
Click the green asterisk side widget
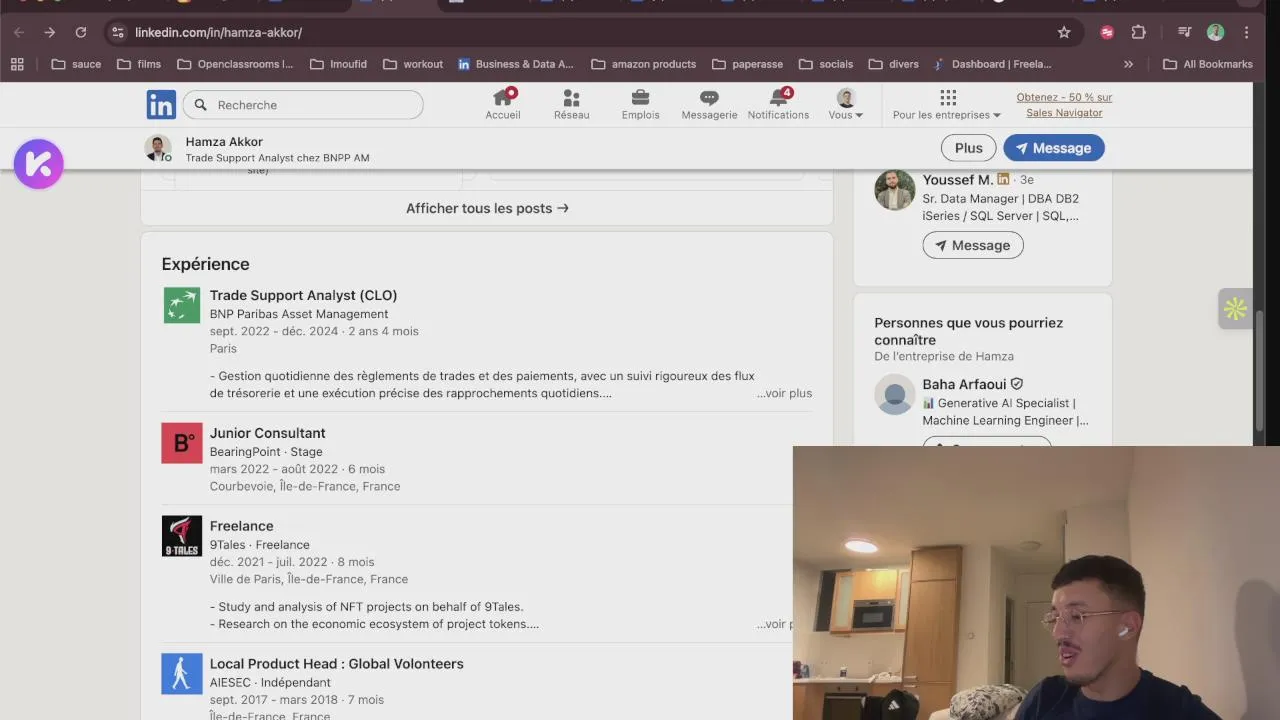click(1235, 309)
